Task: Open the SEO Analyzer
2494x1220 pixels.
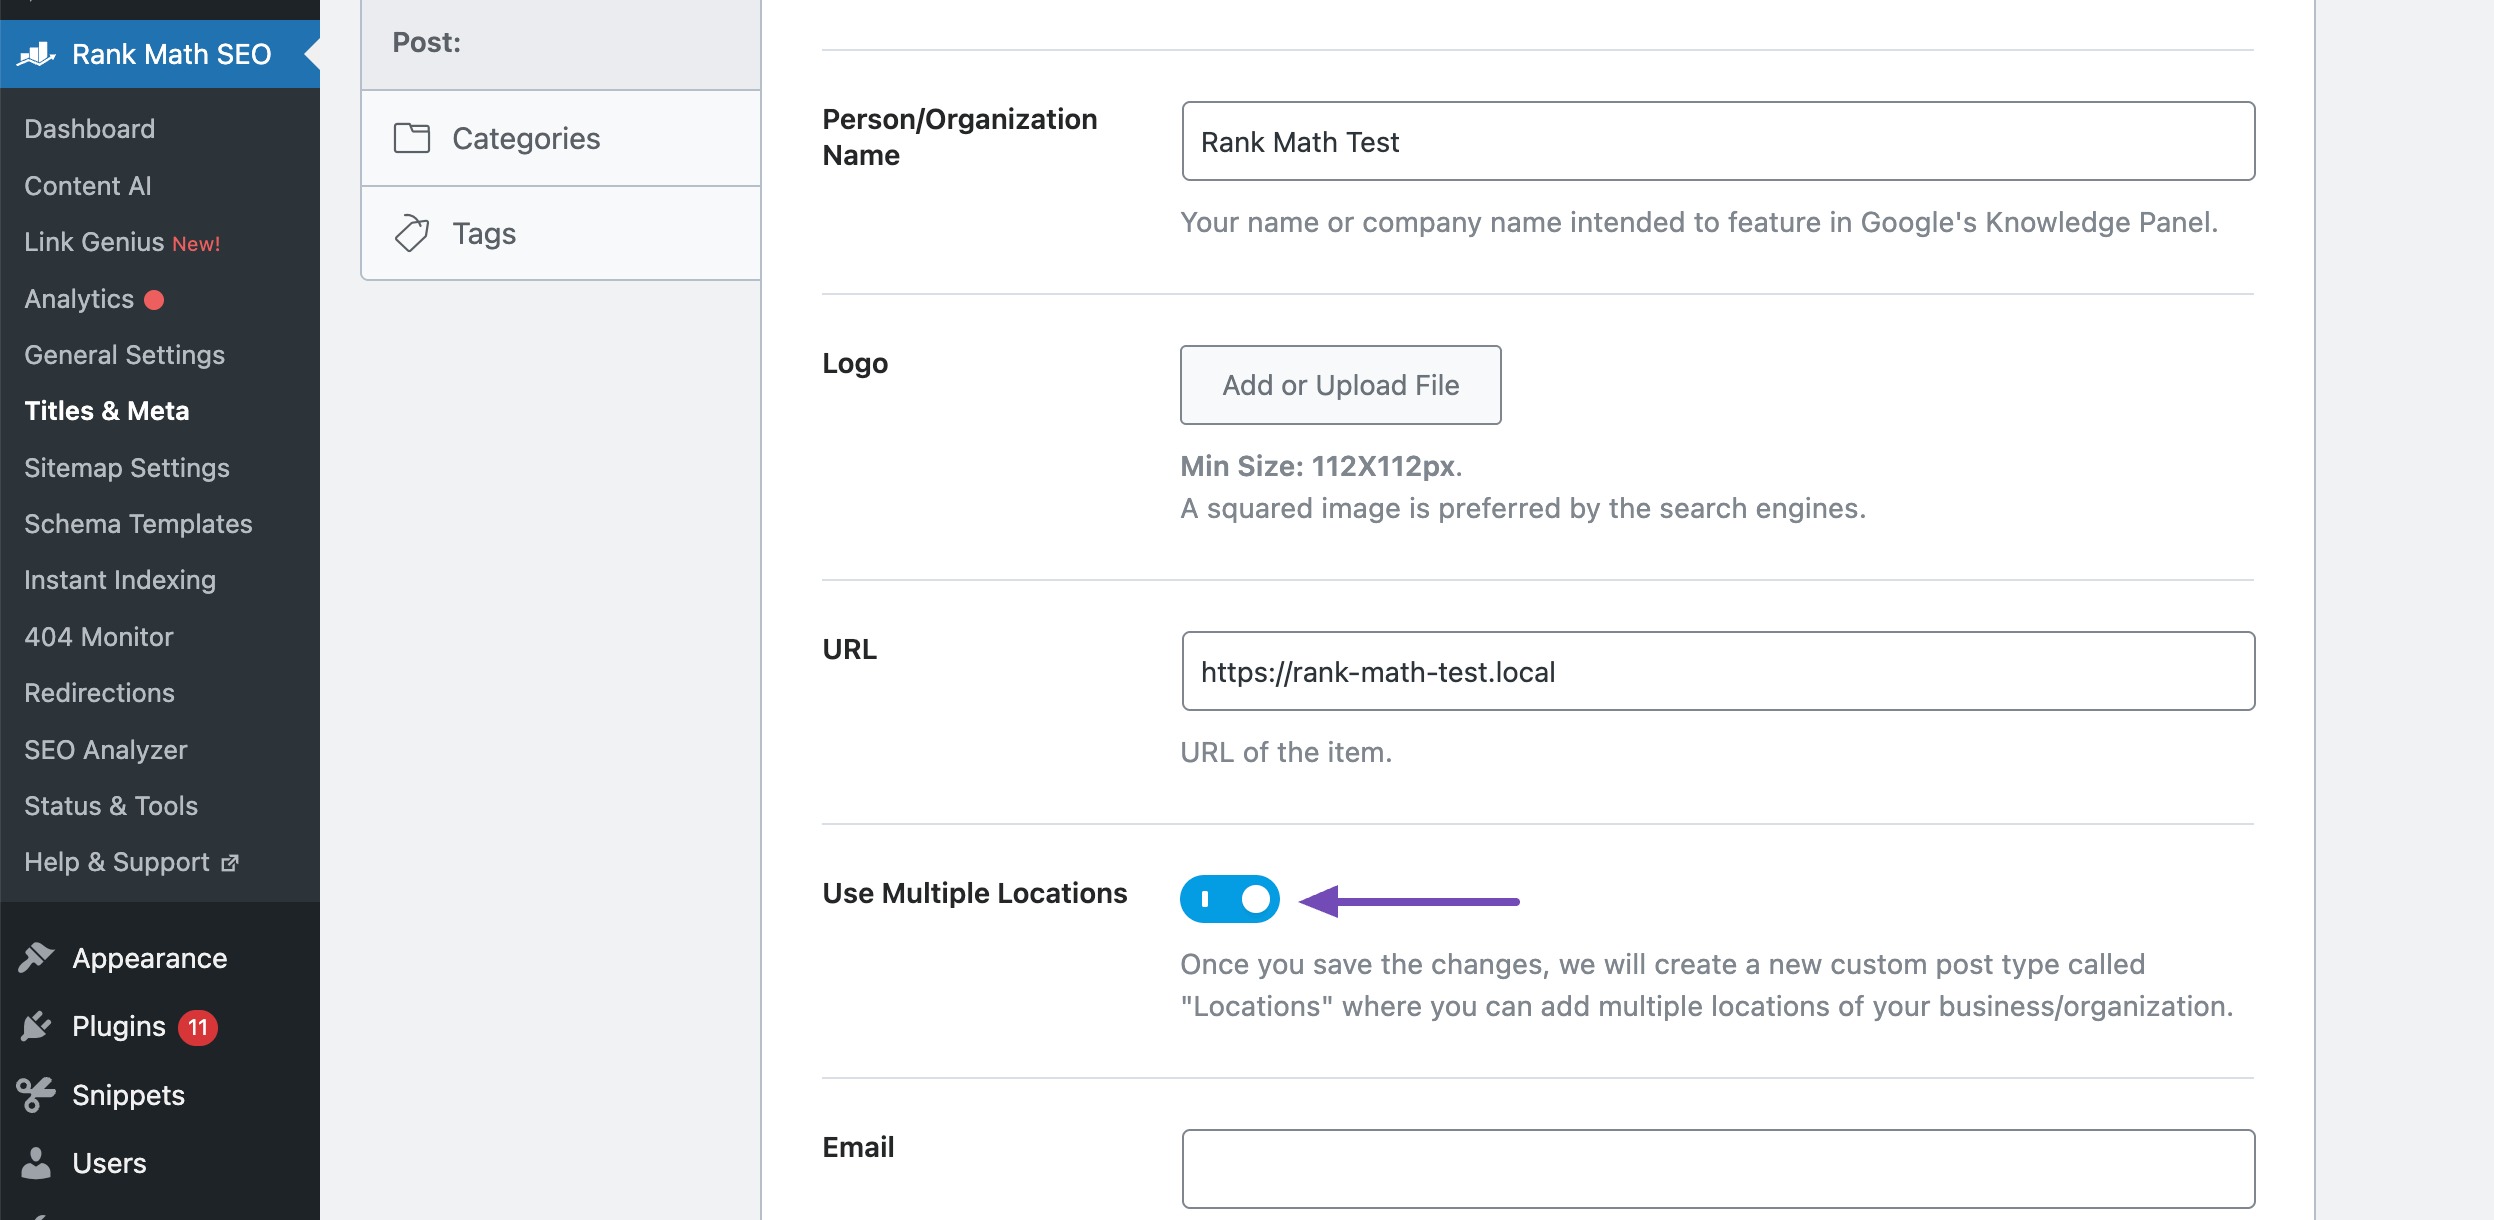Action: coord(106,749)
